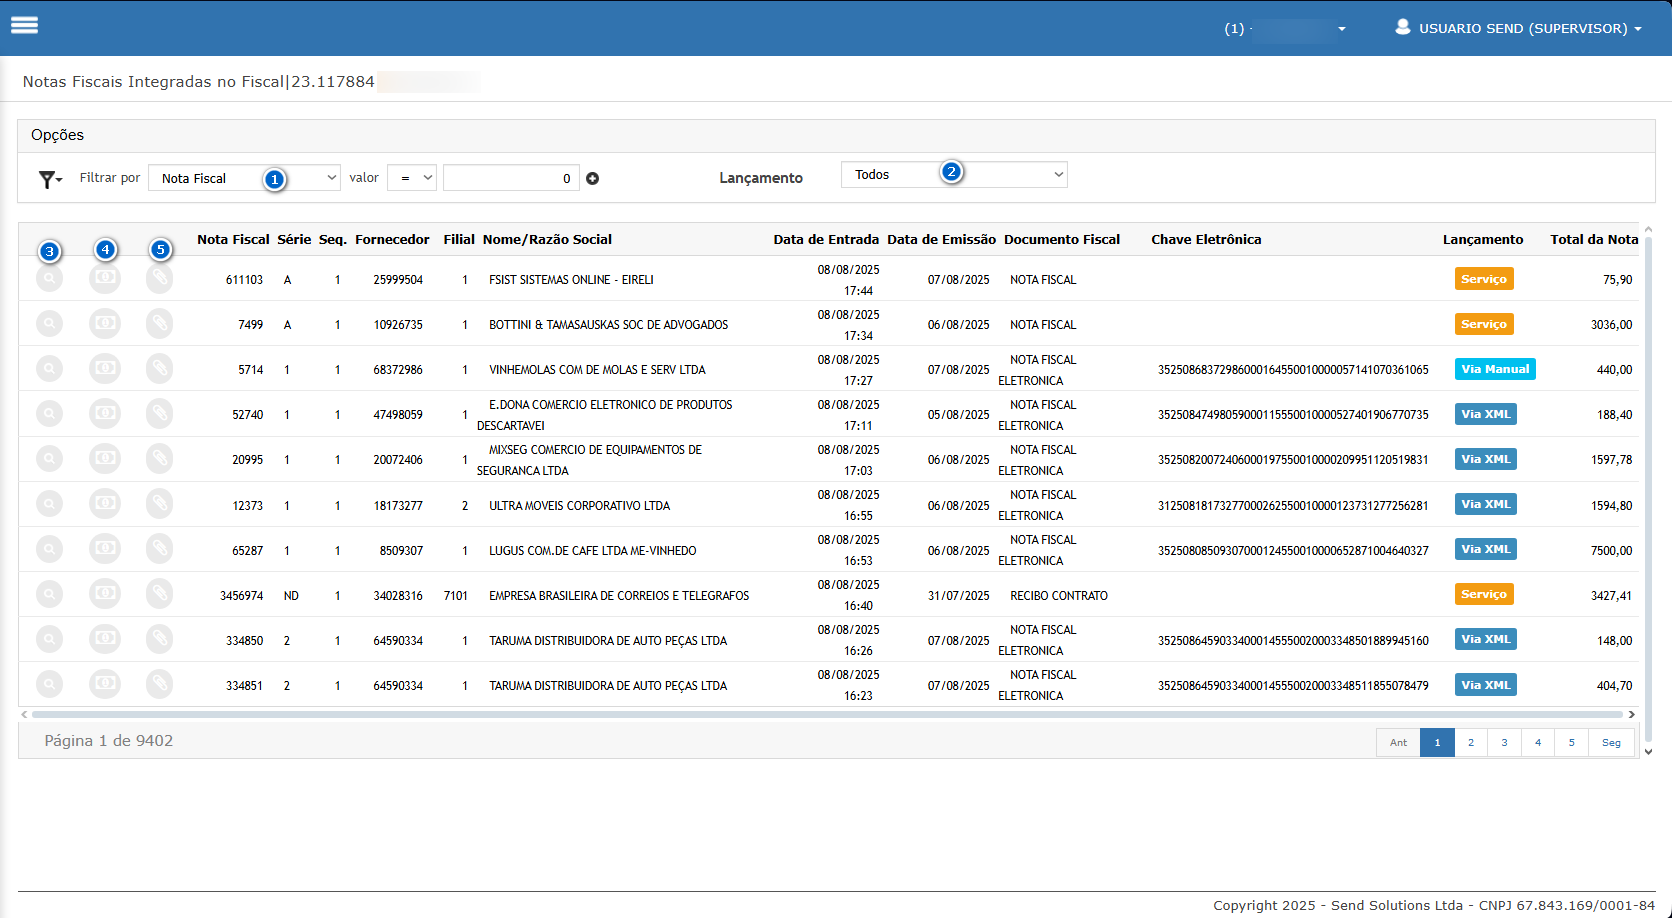Open paperclip attachments for LUGUS COM.DE CAFE row

(x=159, y=548)
